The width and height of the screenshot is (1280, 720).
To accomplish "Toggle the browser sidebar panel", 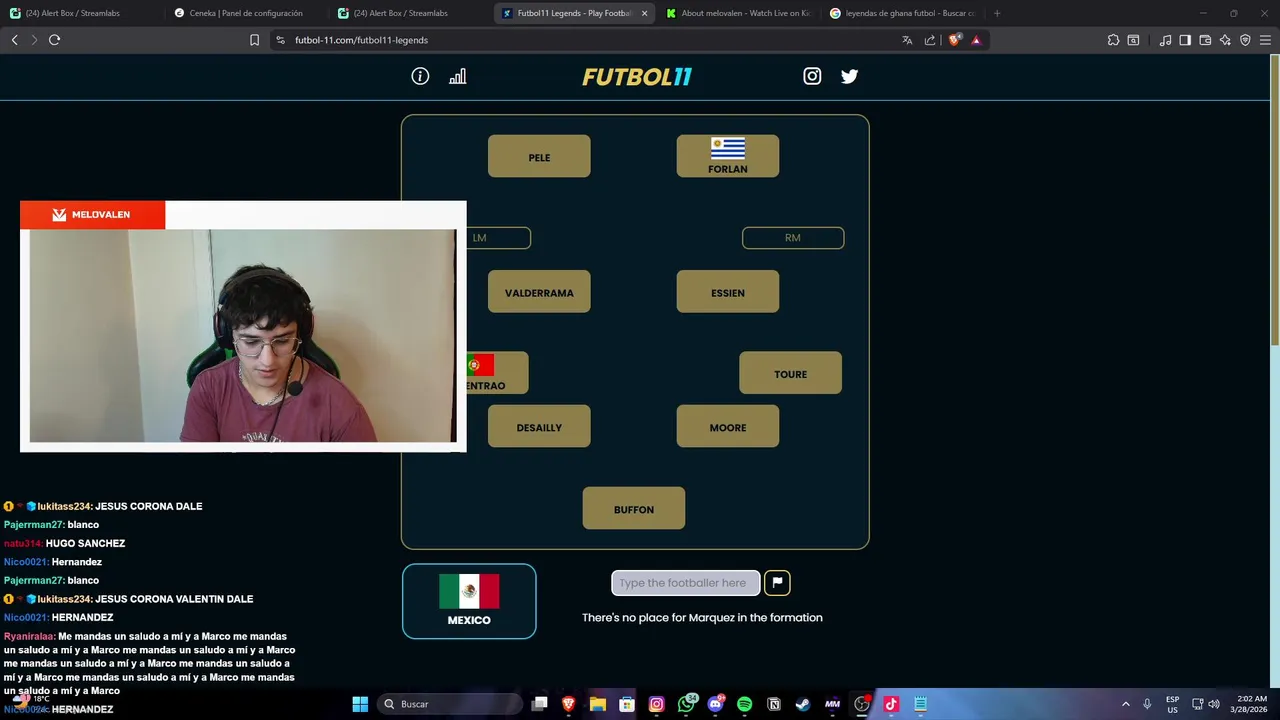I will click(x=1185, y=40).
